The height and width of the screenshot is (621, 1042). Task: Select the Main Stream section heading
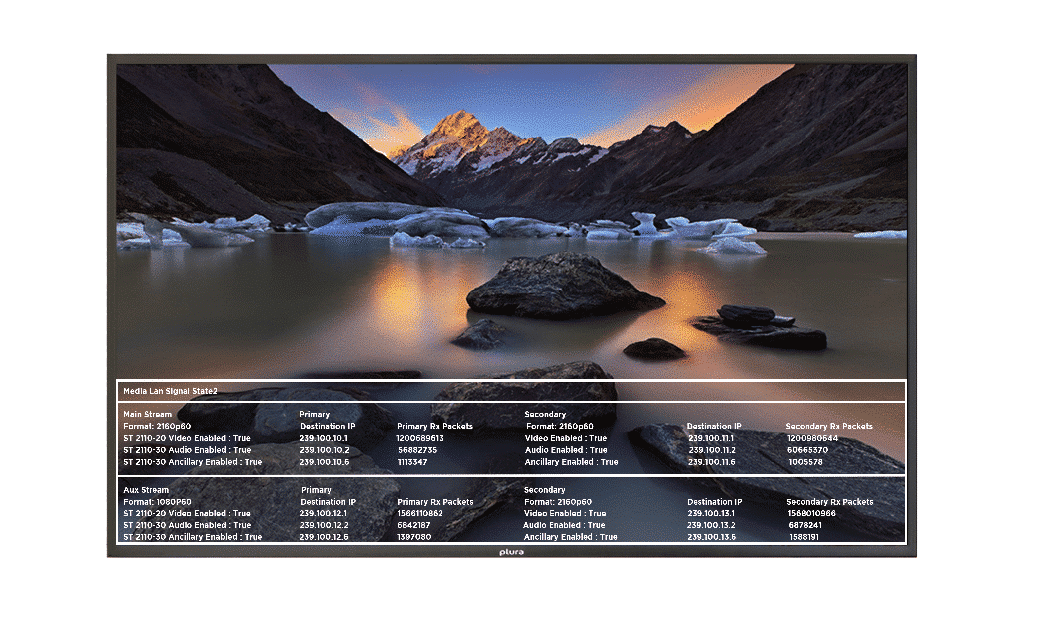pyautogui.click(x=148, y=414)
